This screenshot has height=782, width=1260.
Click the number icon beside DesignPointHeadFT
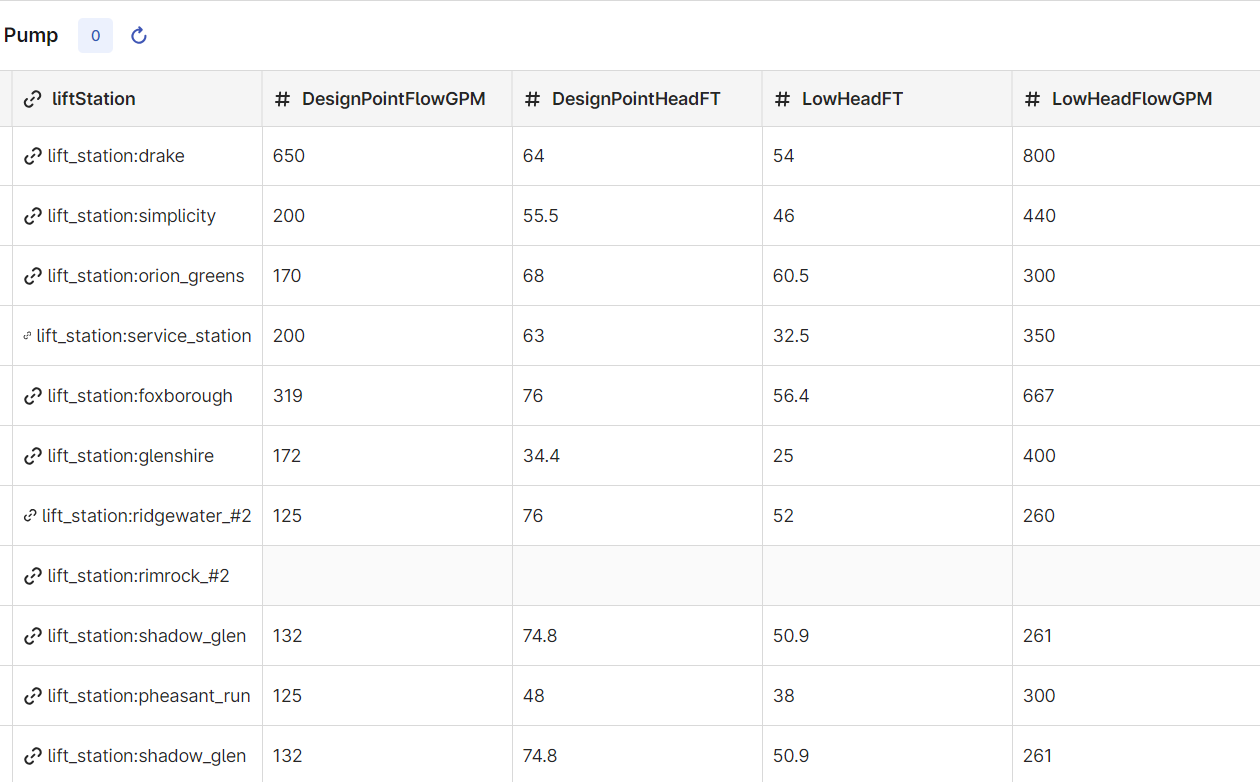click(533, 99)
